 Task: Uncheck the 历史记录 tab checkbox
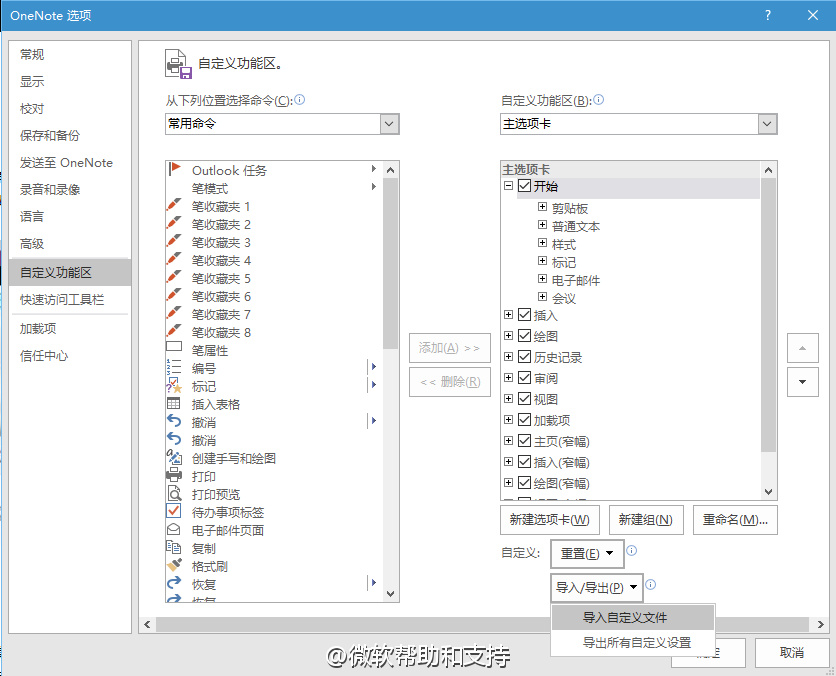pos(525,357)
